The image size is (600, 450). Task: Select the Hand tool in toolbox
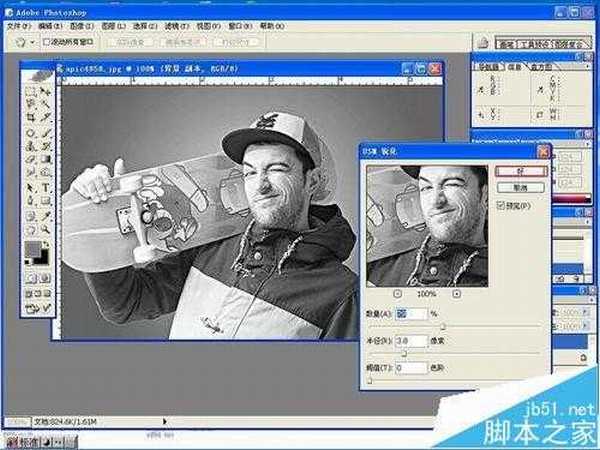click(31, 230)
